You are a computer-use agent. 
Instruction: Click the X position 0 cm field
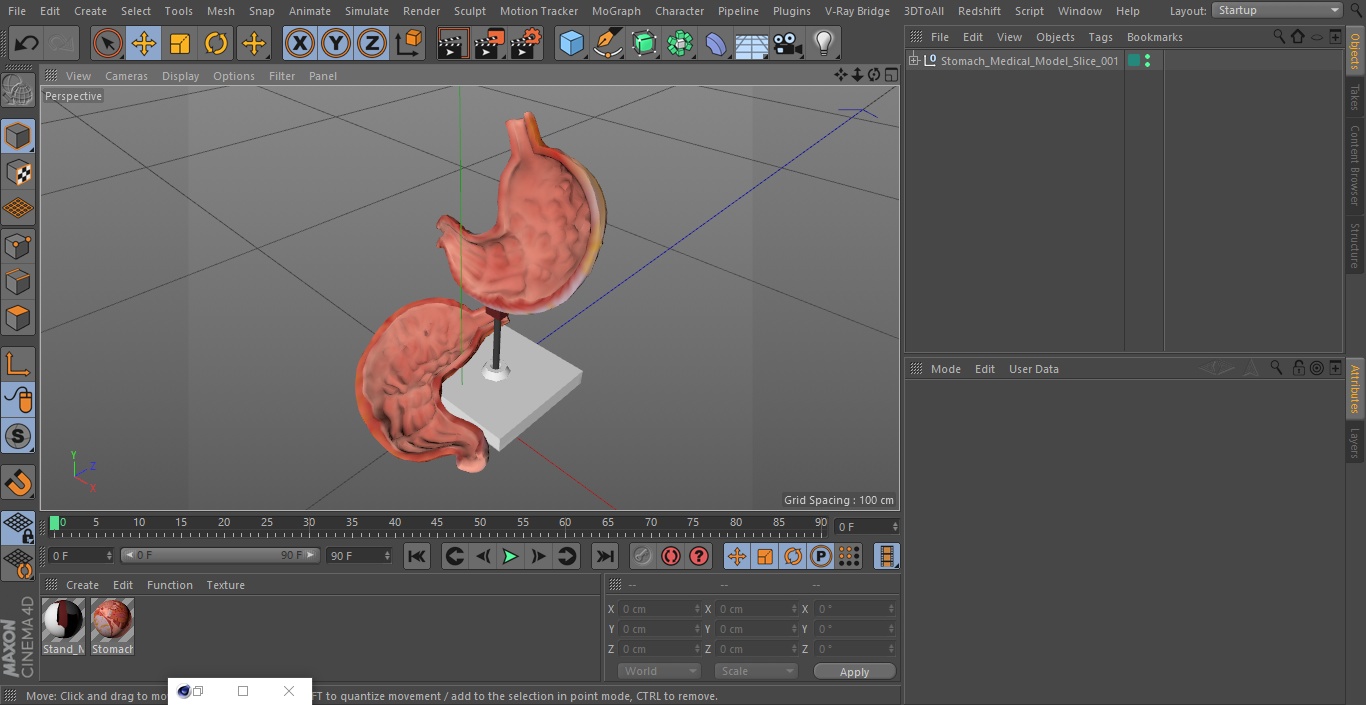(659, 608)
